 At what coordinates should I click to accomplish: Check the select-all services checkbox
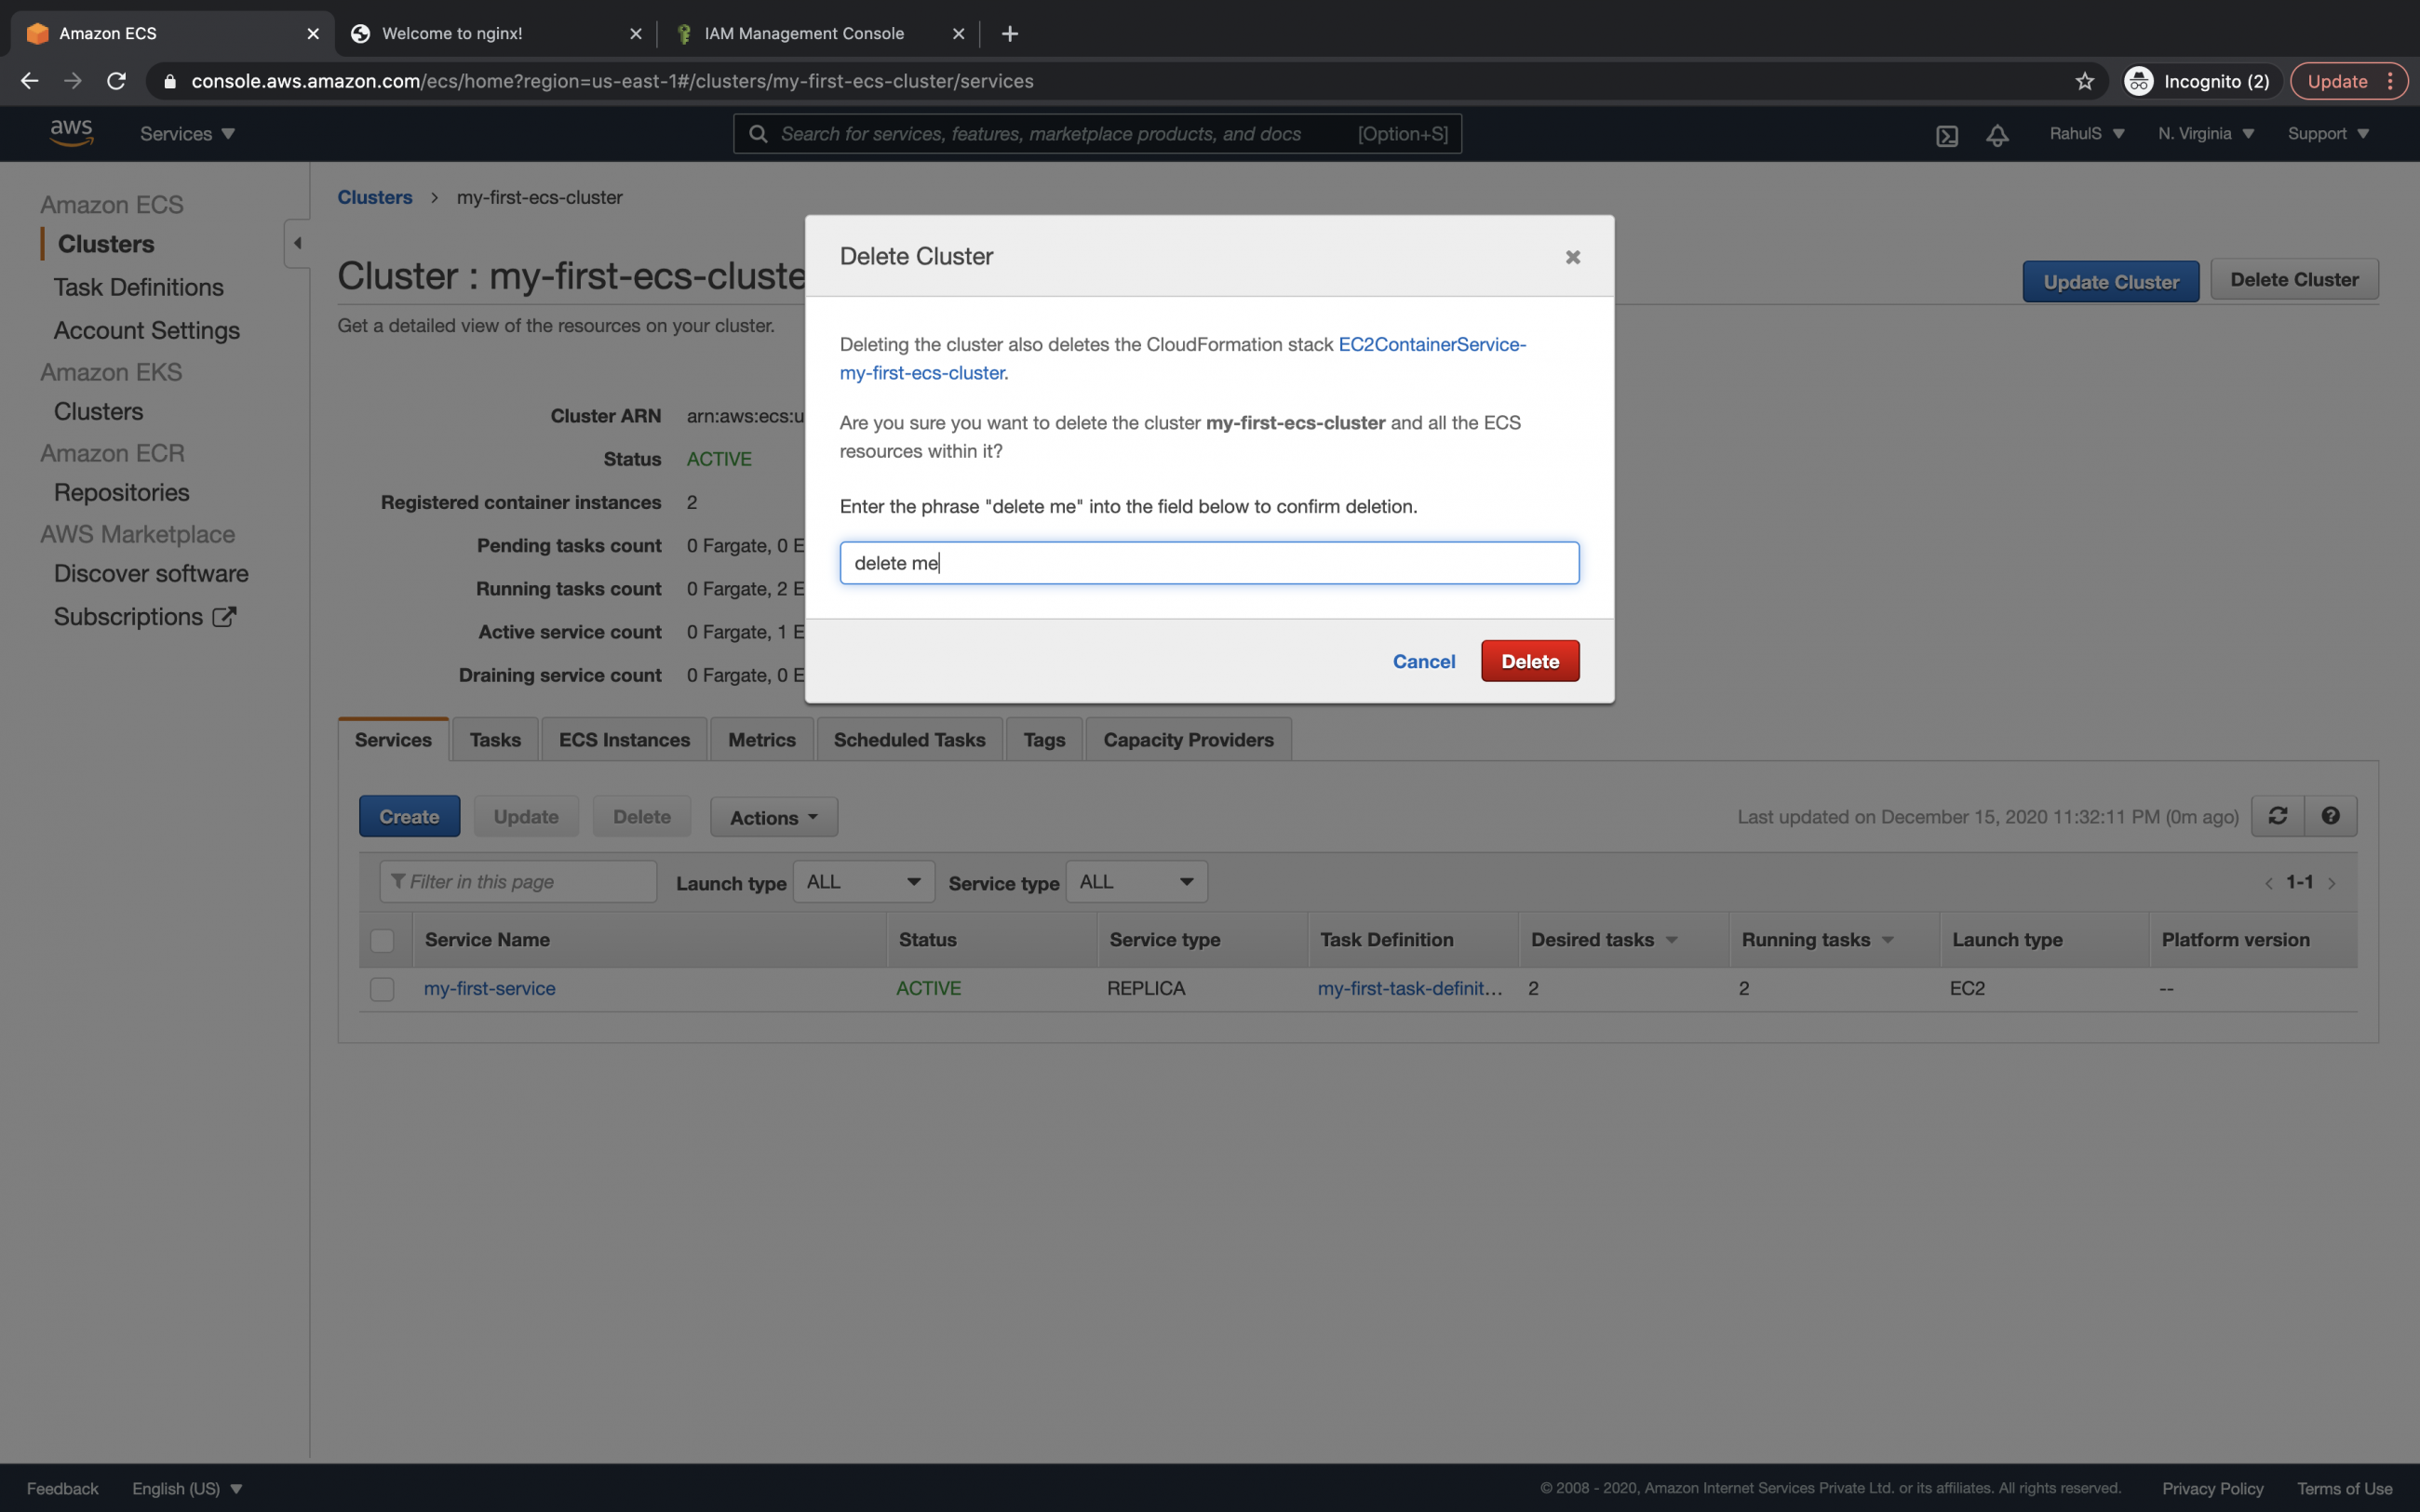click(382, 940)
